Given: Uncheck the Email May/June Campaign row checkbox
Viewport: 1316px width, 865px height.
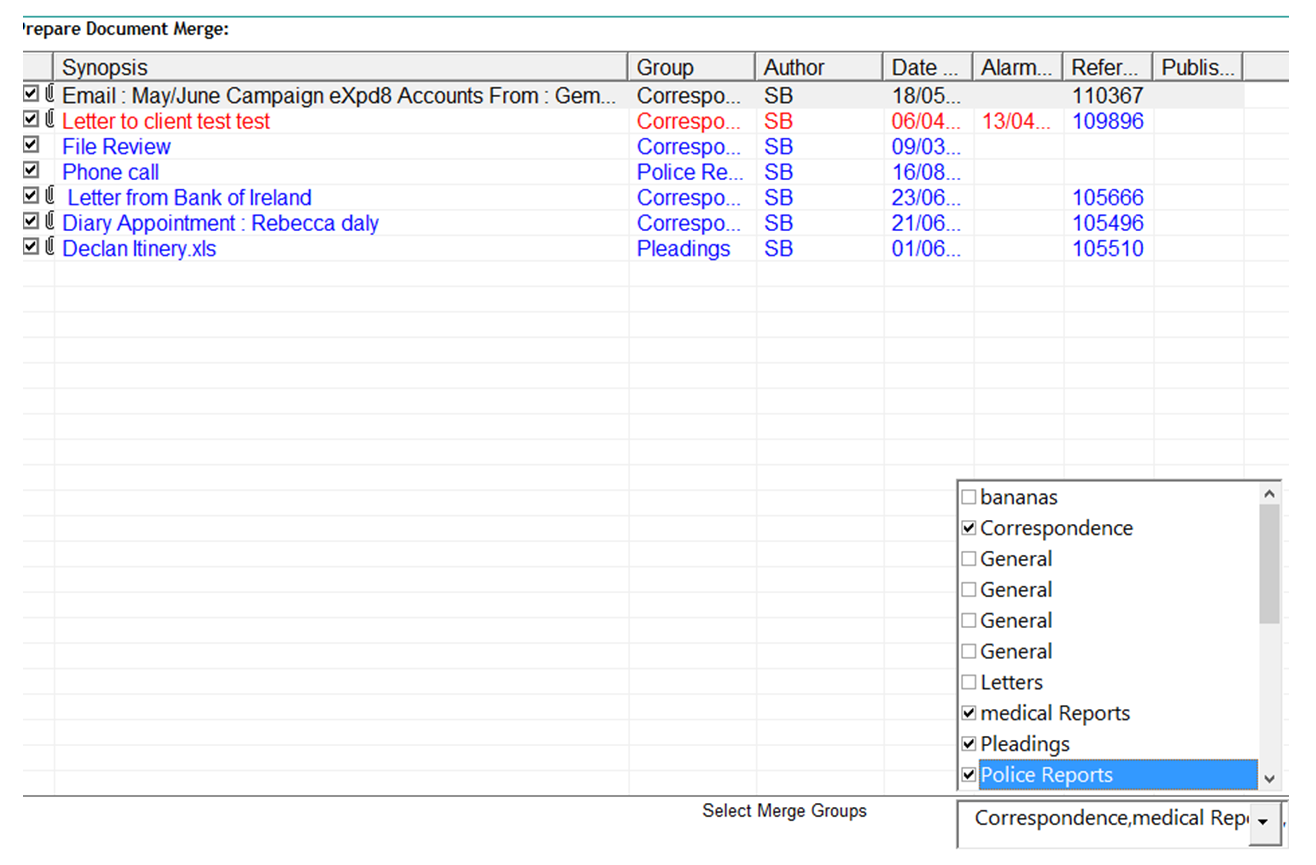Looking at the screenshot, I should point(31,94).
